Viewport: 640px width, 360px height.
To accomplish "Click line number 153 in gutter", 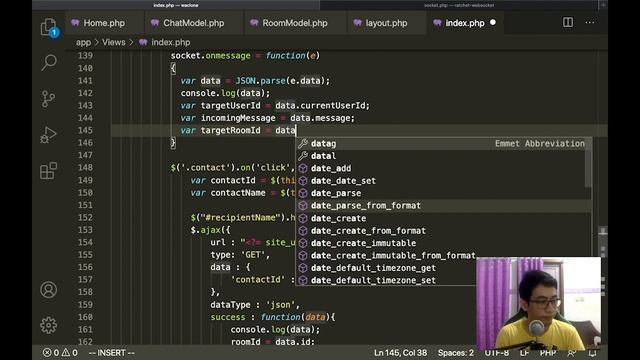I will coord(85,230).
